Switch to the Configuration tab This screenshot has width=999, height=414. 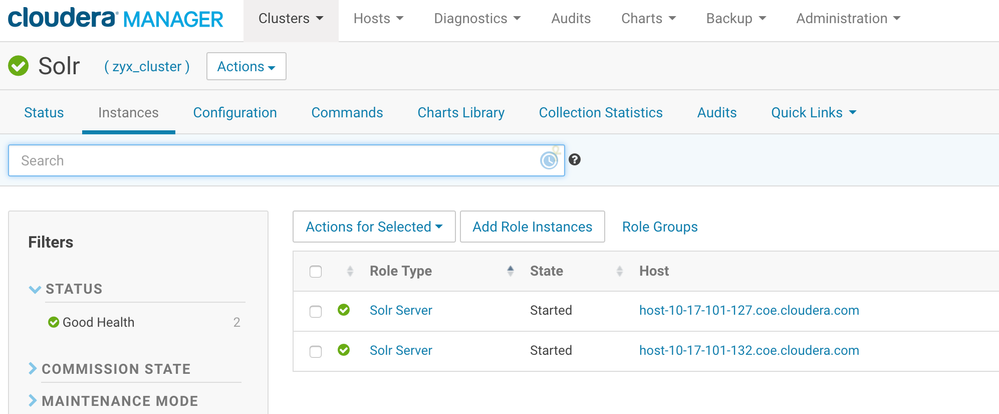tap(235, 113)
